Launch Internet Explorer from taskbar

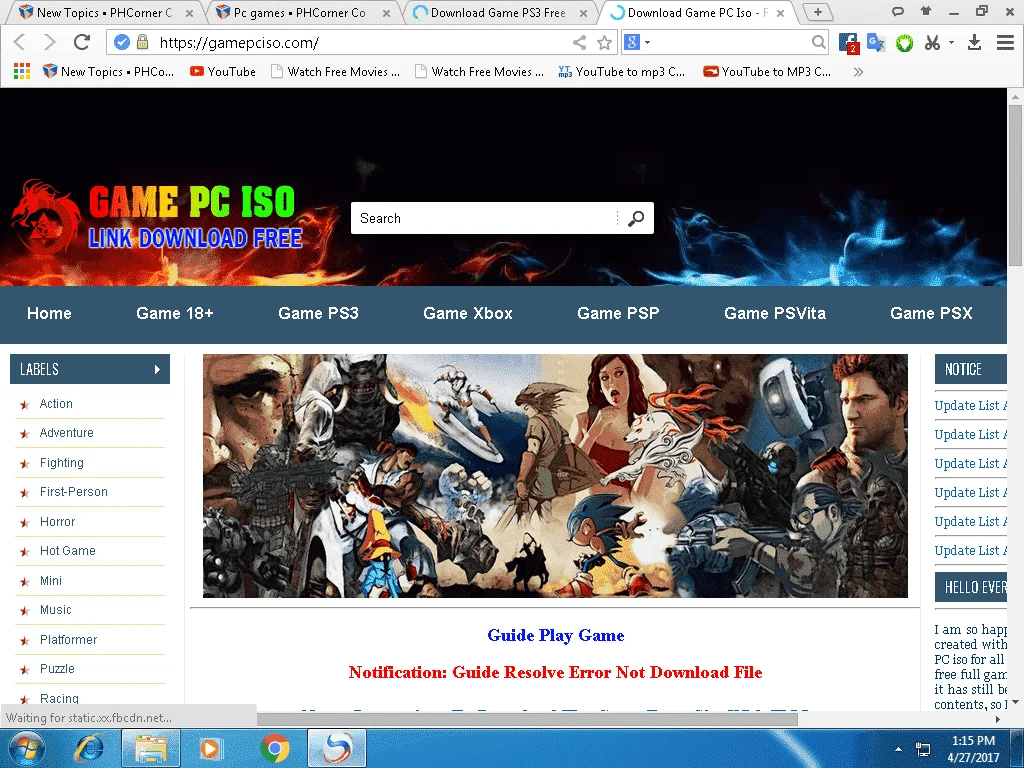[x=89, y=748]
